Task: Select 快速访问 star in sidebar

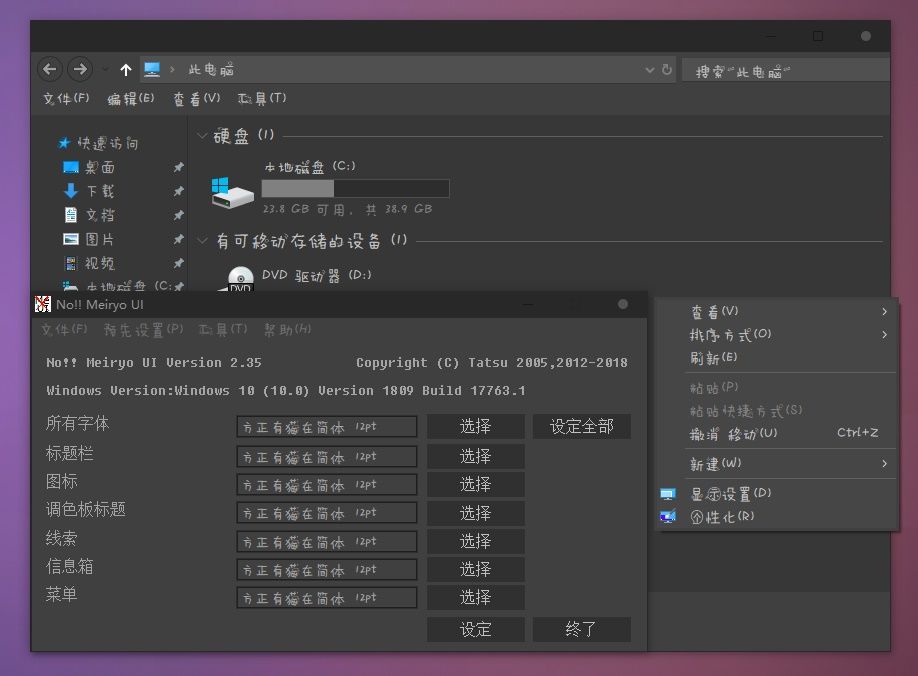Action: click(64, 143)
